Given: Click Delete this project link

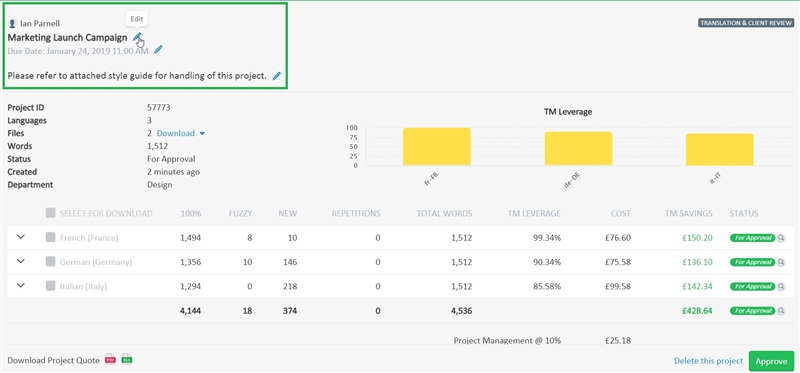Looking at the screenshot, I should click(x=708, y=361).
